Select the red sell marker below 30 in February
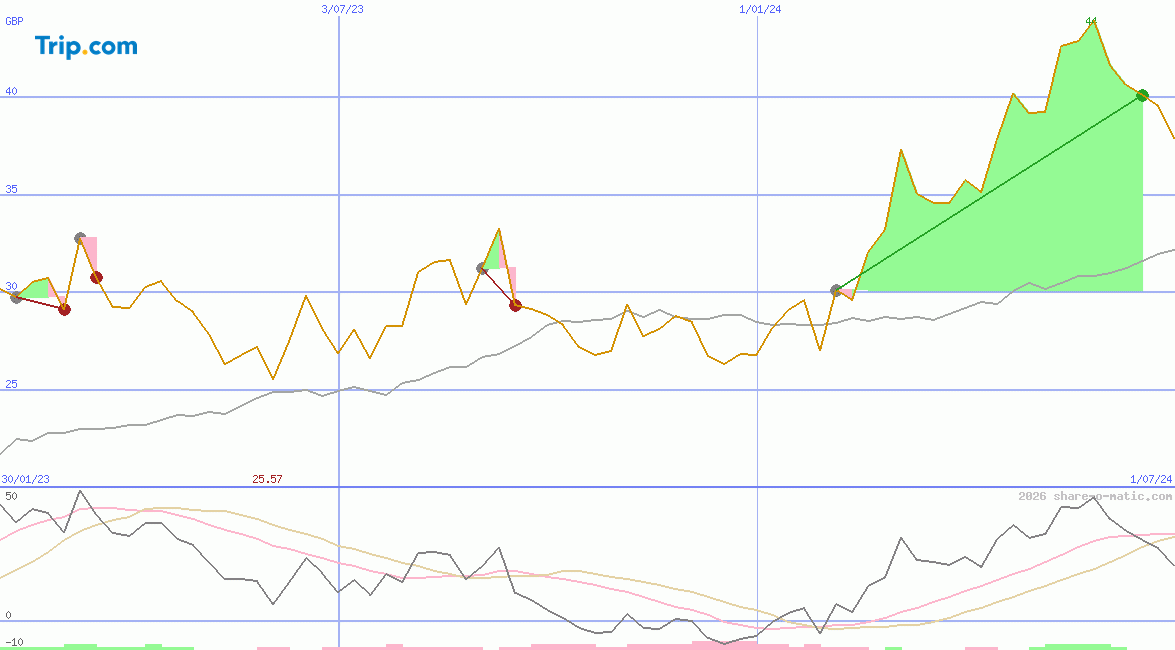 tap(65, 310)
